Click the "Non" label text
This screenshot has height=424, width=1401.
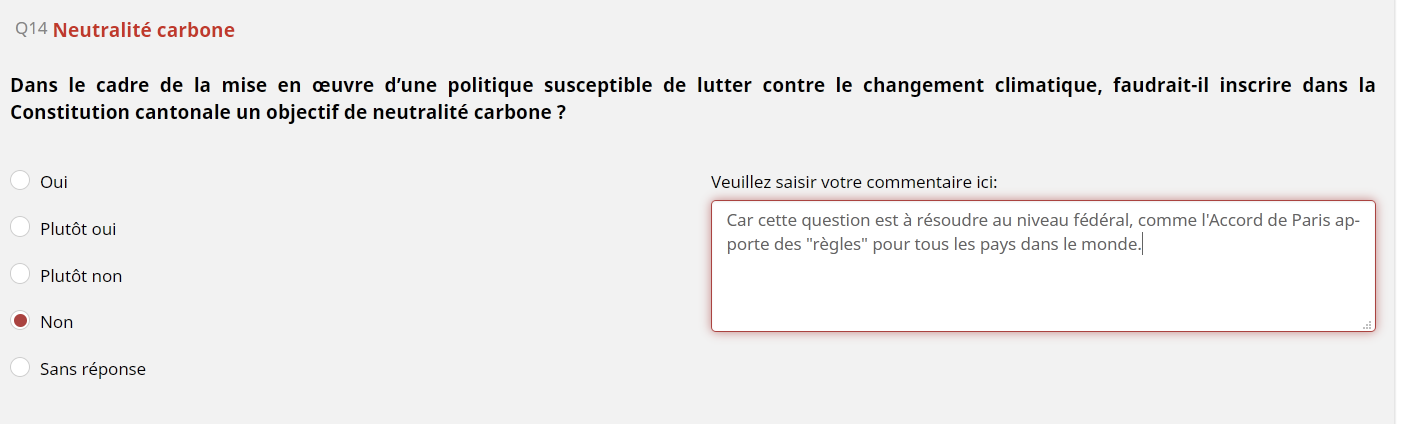click(56, 322)
